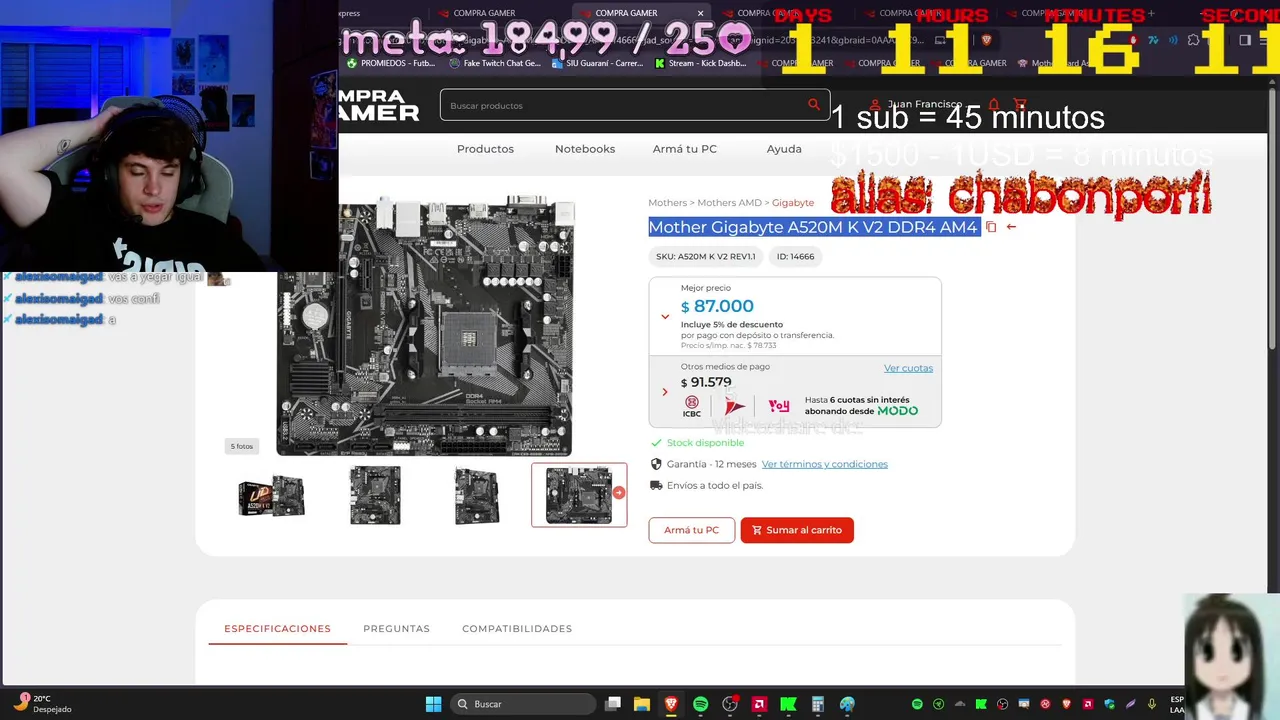
Task: Click the $ 91.579 price
Action: coord(706,383)
